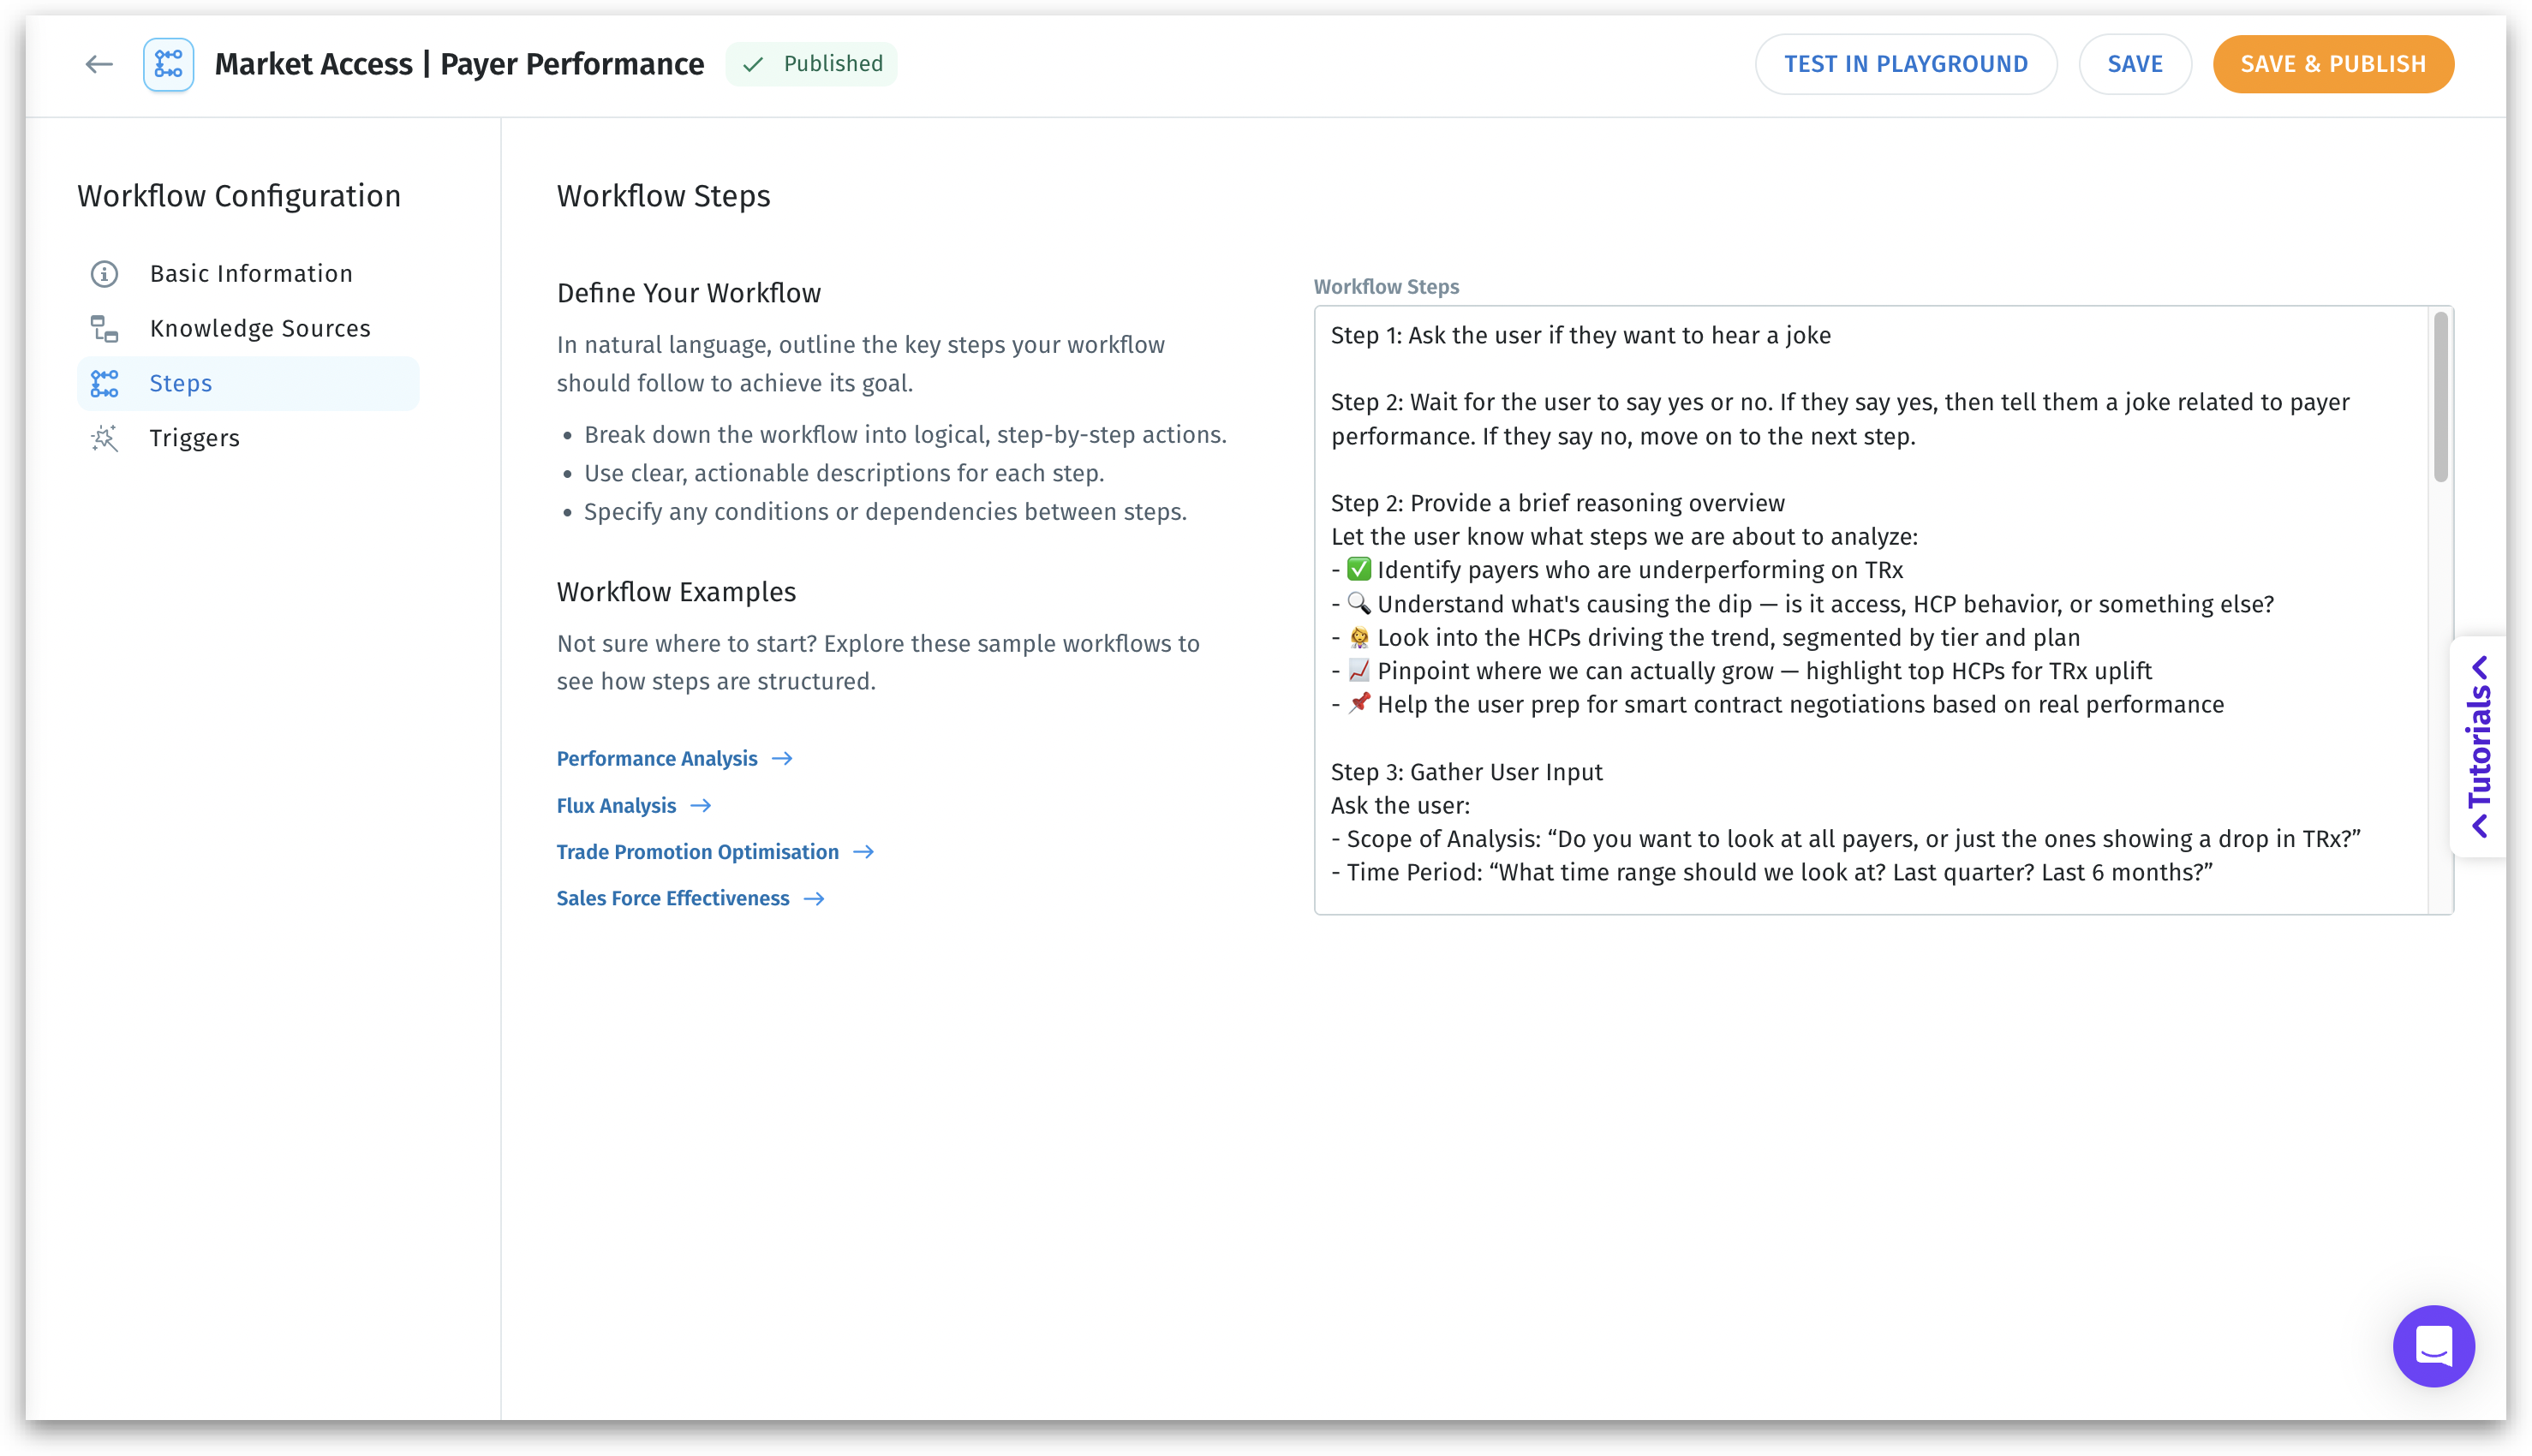Click arrow next to Performance Analysis
The width and height of the screenshot is (2532, 1456).
[x=782, y=759]
